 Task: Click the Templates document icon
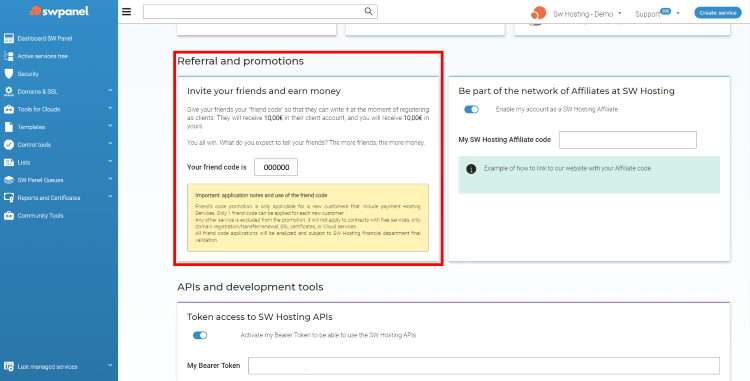[9, 127]
